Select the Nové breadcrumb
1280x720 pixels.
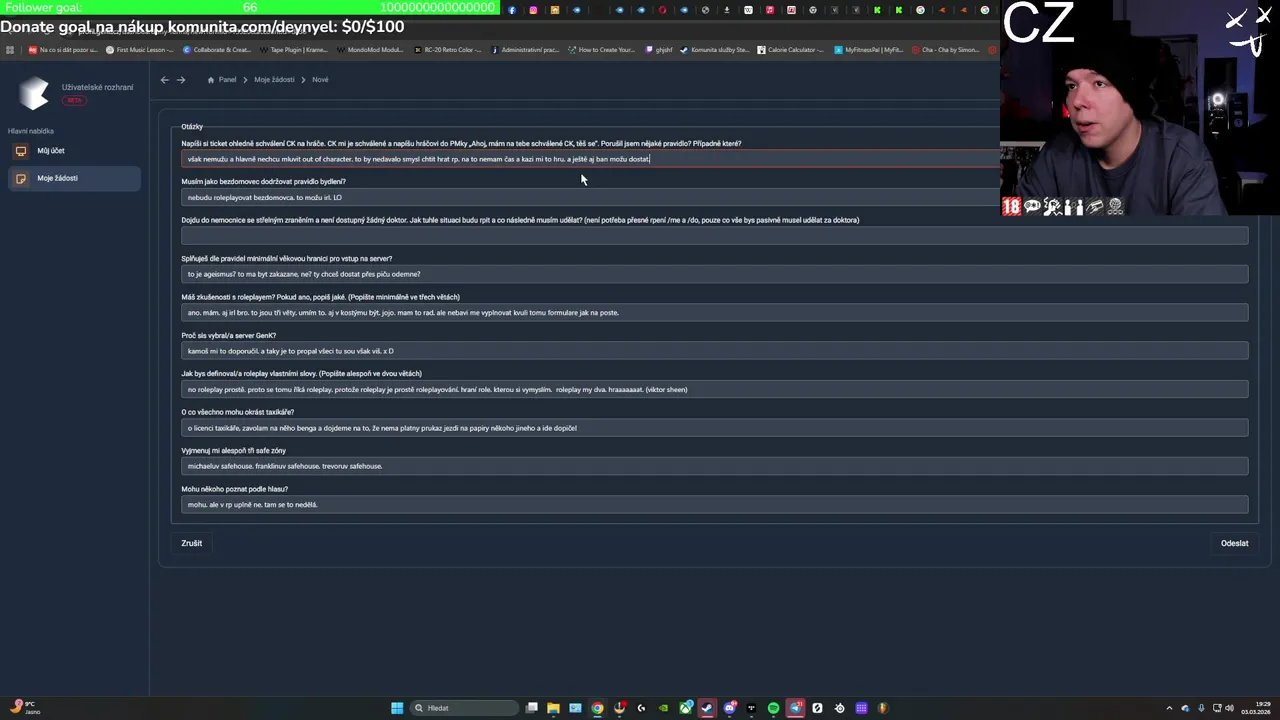(320, 80)
